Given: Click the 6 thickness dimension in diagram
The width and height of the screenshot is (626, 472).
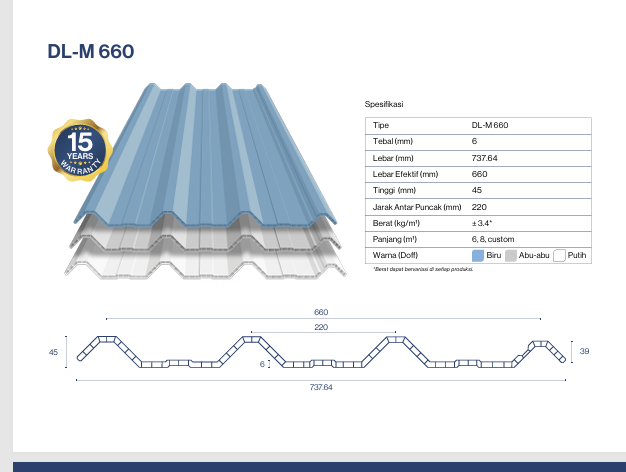Looking at the screenshot, I should click(x=262, y=364).
